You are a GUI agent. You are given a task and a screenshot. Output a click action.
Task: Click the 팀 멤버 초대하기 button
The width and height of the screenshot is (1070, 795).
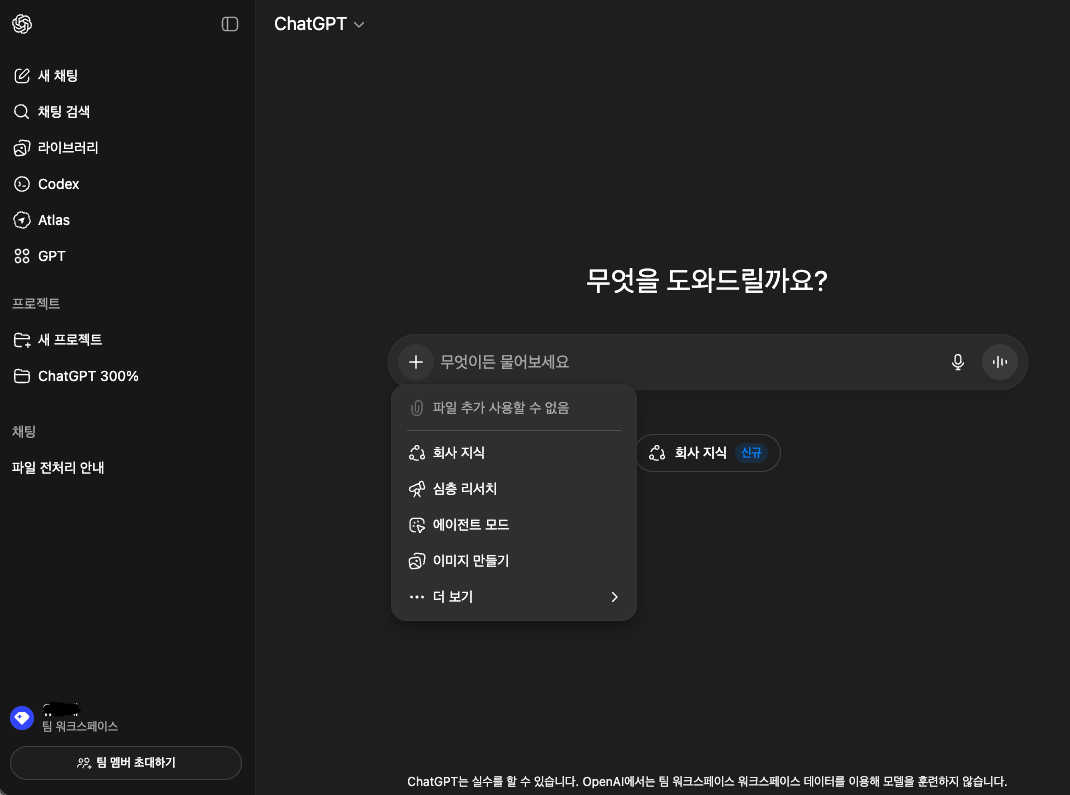[126, 763]
